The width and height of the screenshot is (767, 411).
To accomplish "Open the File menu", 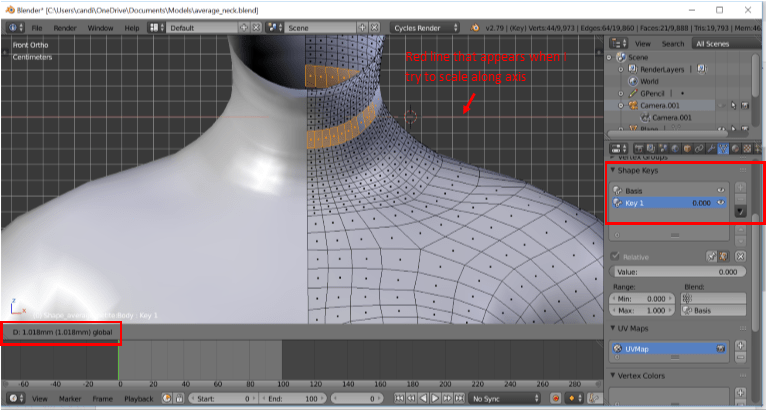I will click(x=37, y=28).
